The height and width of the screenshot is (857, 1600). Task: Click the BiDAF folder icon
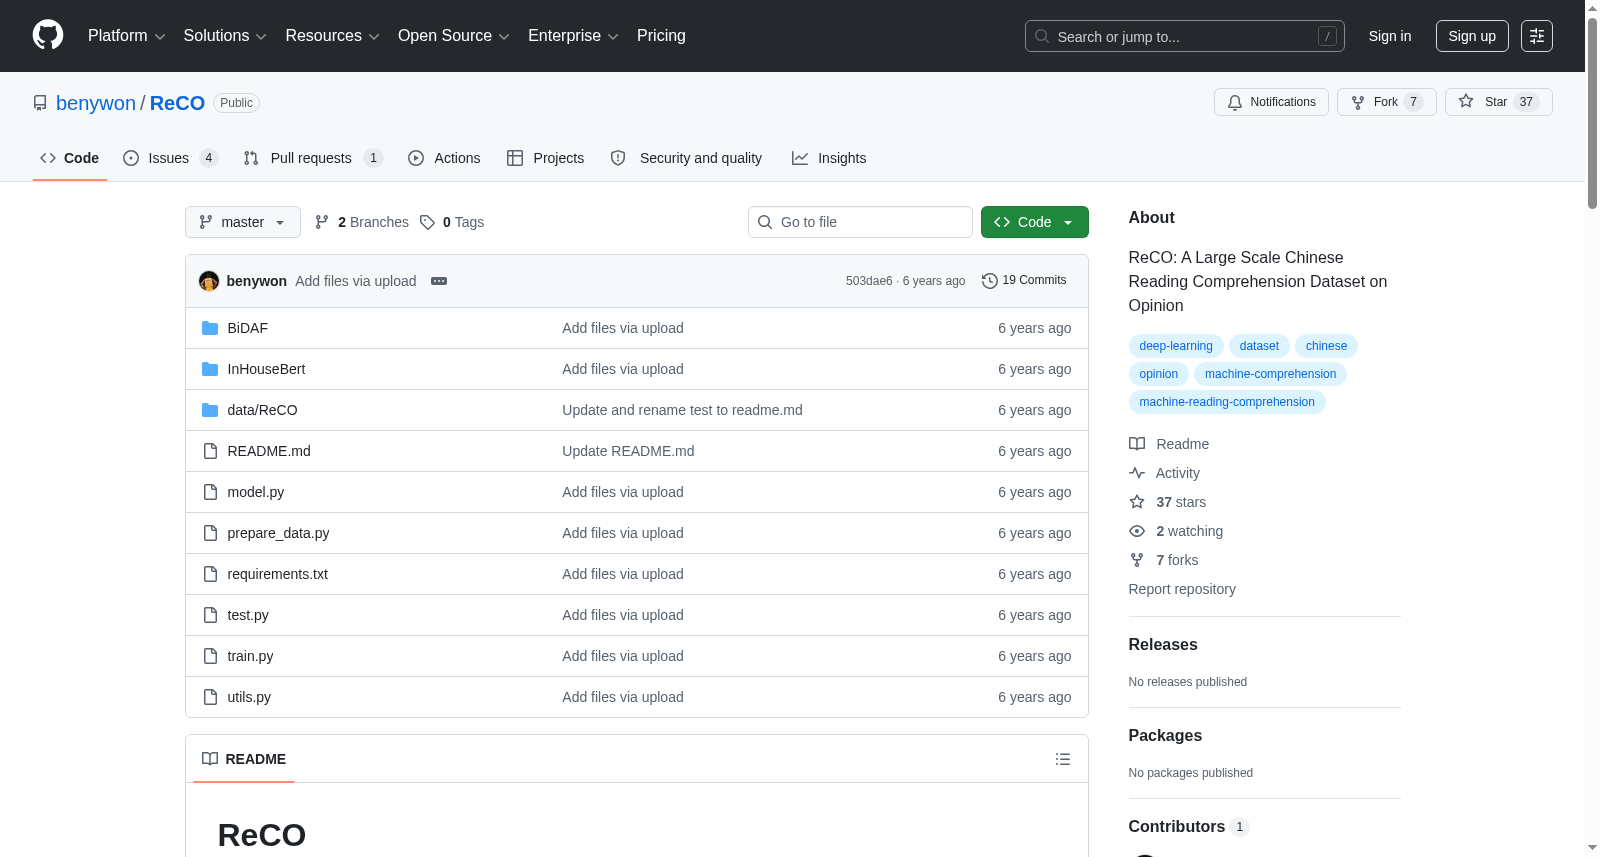(x=210, y=328)
